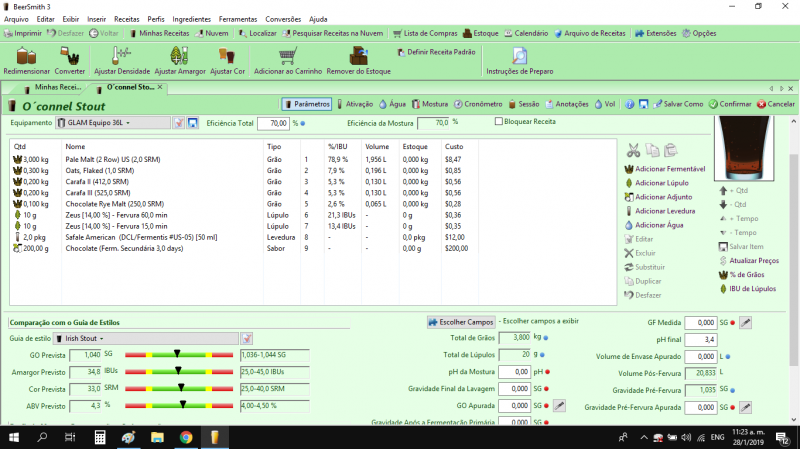
Task: Click Adicionar ao Carrinho cart icon
Action: [x=288, y=56]
